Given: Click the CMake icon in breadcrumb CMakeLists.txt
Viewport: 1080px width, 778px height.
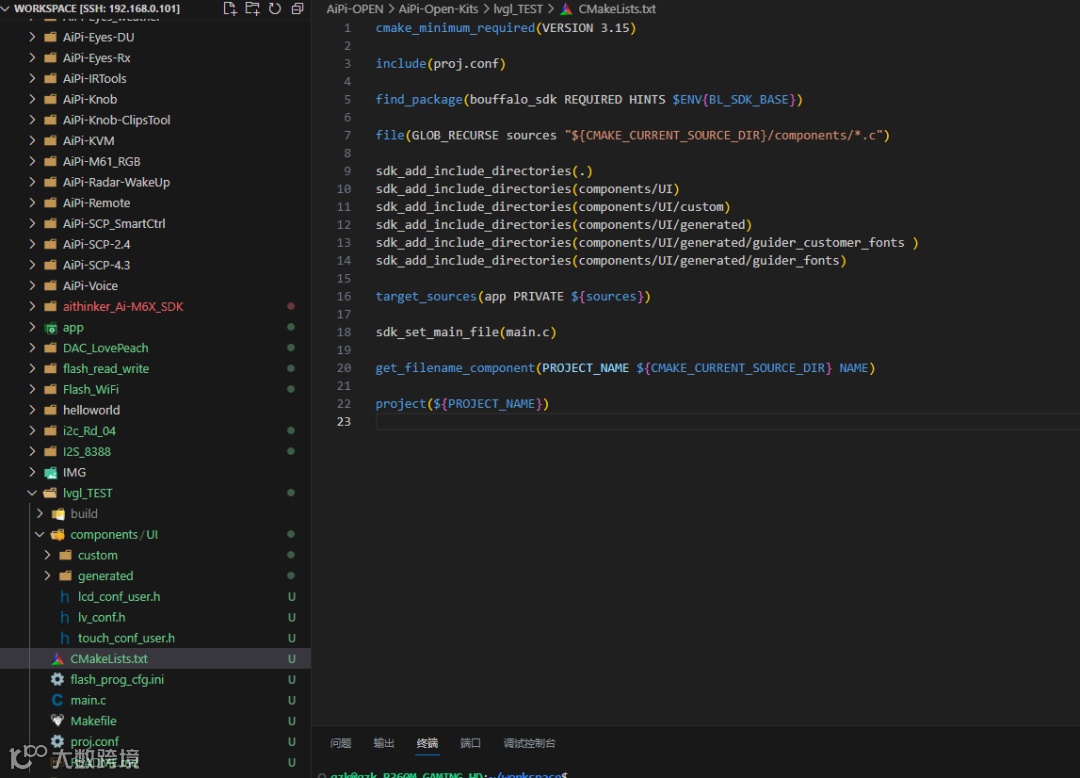Looking at the screenshot, I should (566, 9).
